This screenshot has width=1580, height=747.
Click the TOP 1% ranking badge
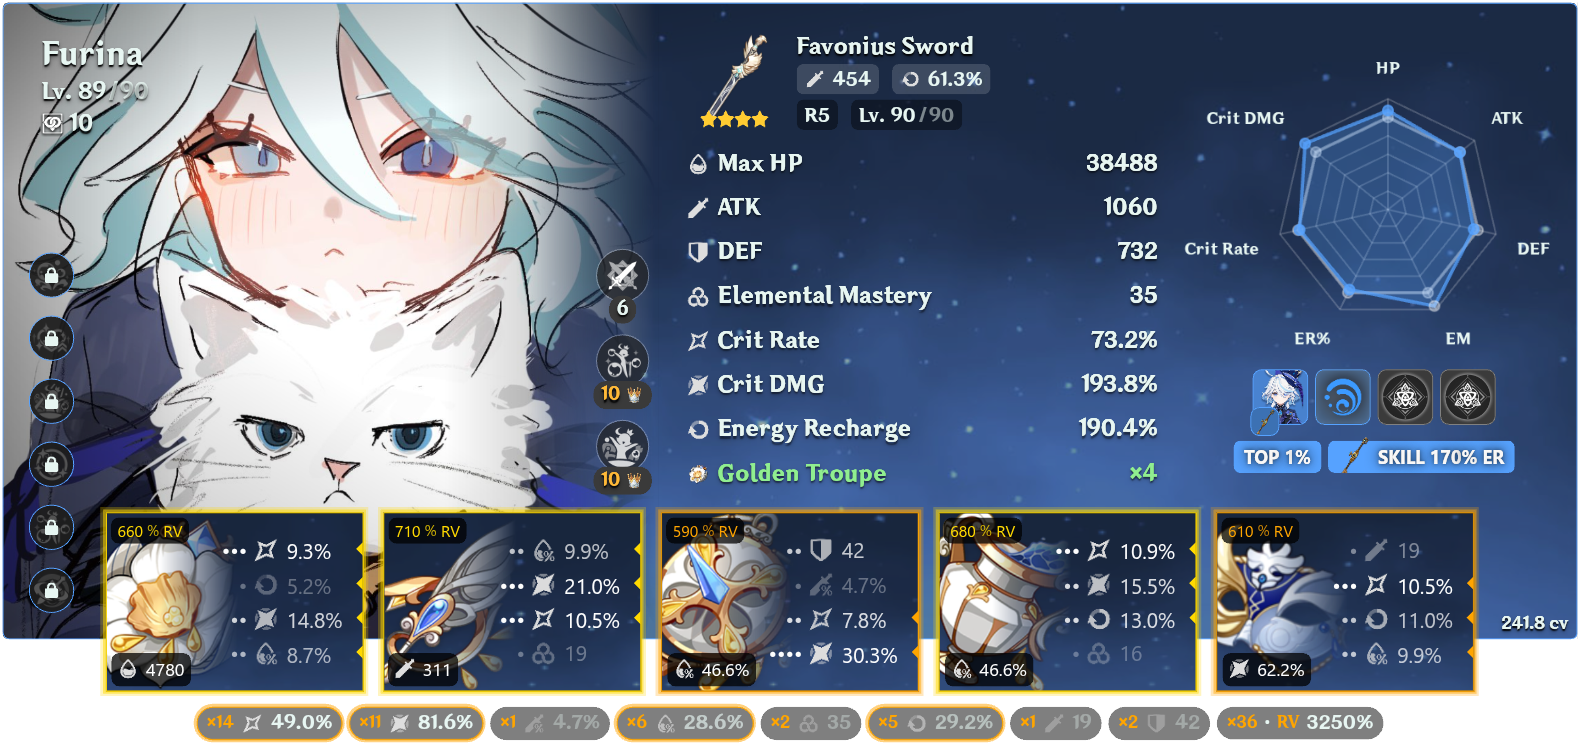[x=1277, y=457]
